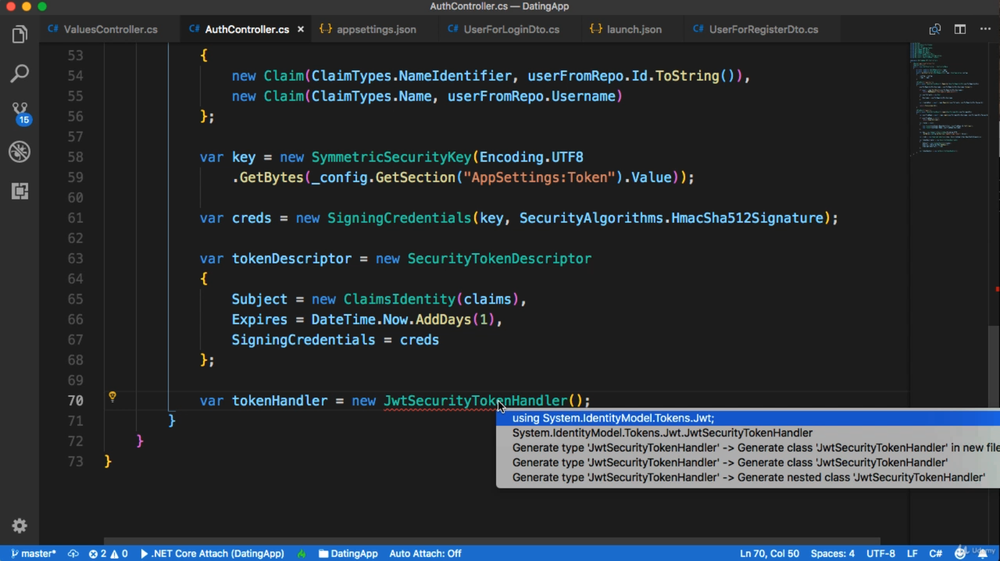1000x561 pixels.
Task: Click the open changes icon in tab bar
Action: (935, 29)
